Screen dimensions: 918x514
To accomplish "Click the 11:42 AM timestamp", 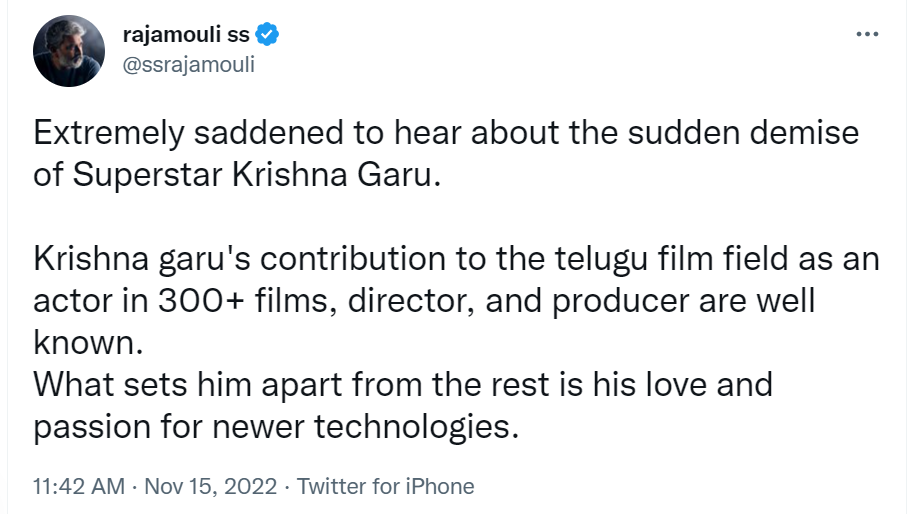I will 79,487.
